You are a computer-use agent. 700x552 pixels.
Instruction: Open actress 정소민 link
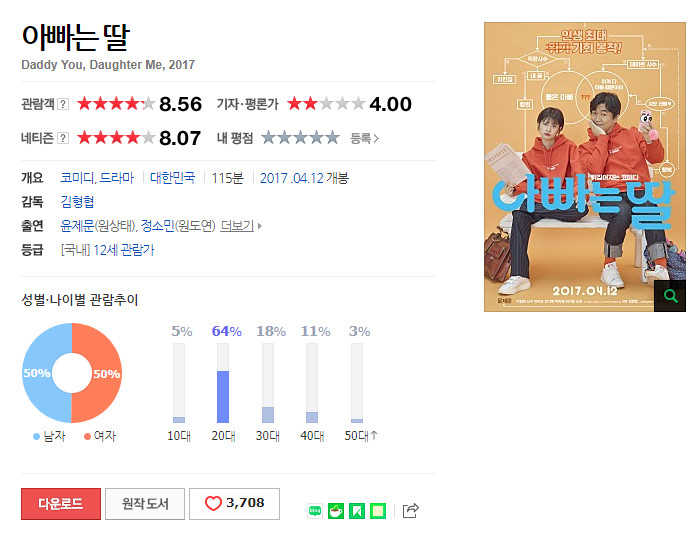[158, 226]
